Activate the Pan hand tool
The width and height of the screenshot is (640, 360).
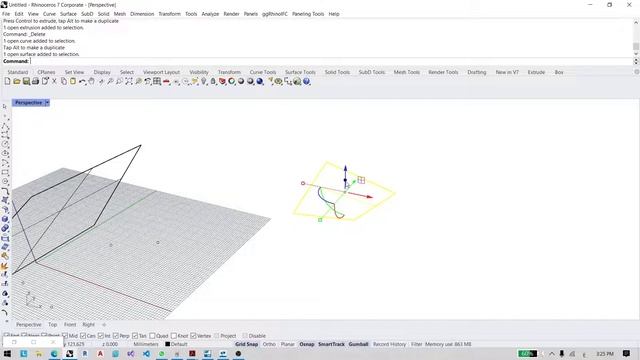(91, 82)
